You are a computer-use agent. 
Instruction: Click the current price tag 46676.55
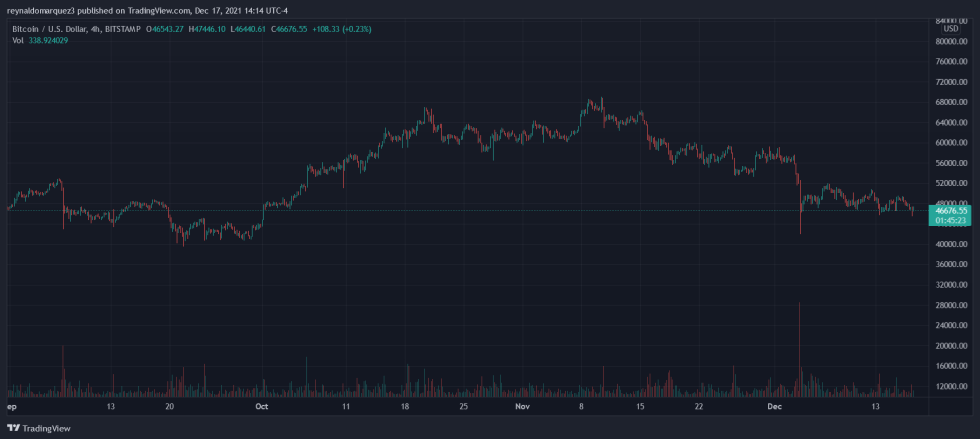coord(951,211)
